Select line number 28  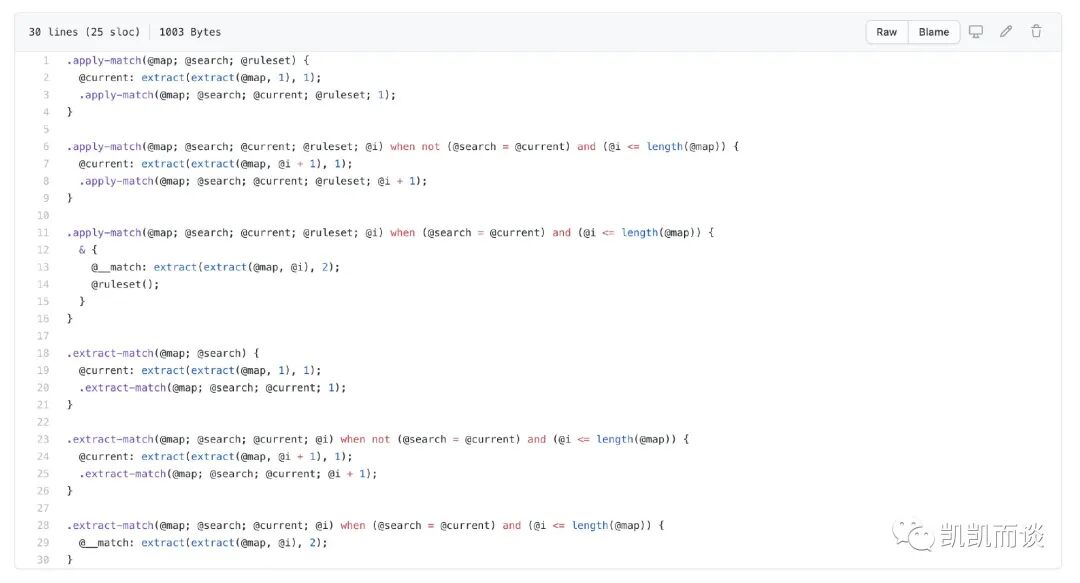43,526
